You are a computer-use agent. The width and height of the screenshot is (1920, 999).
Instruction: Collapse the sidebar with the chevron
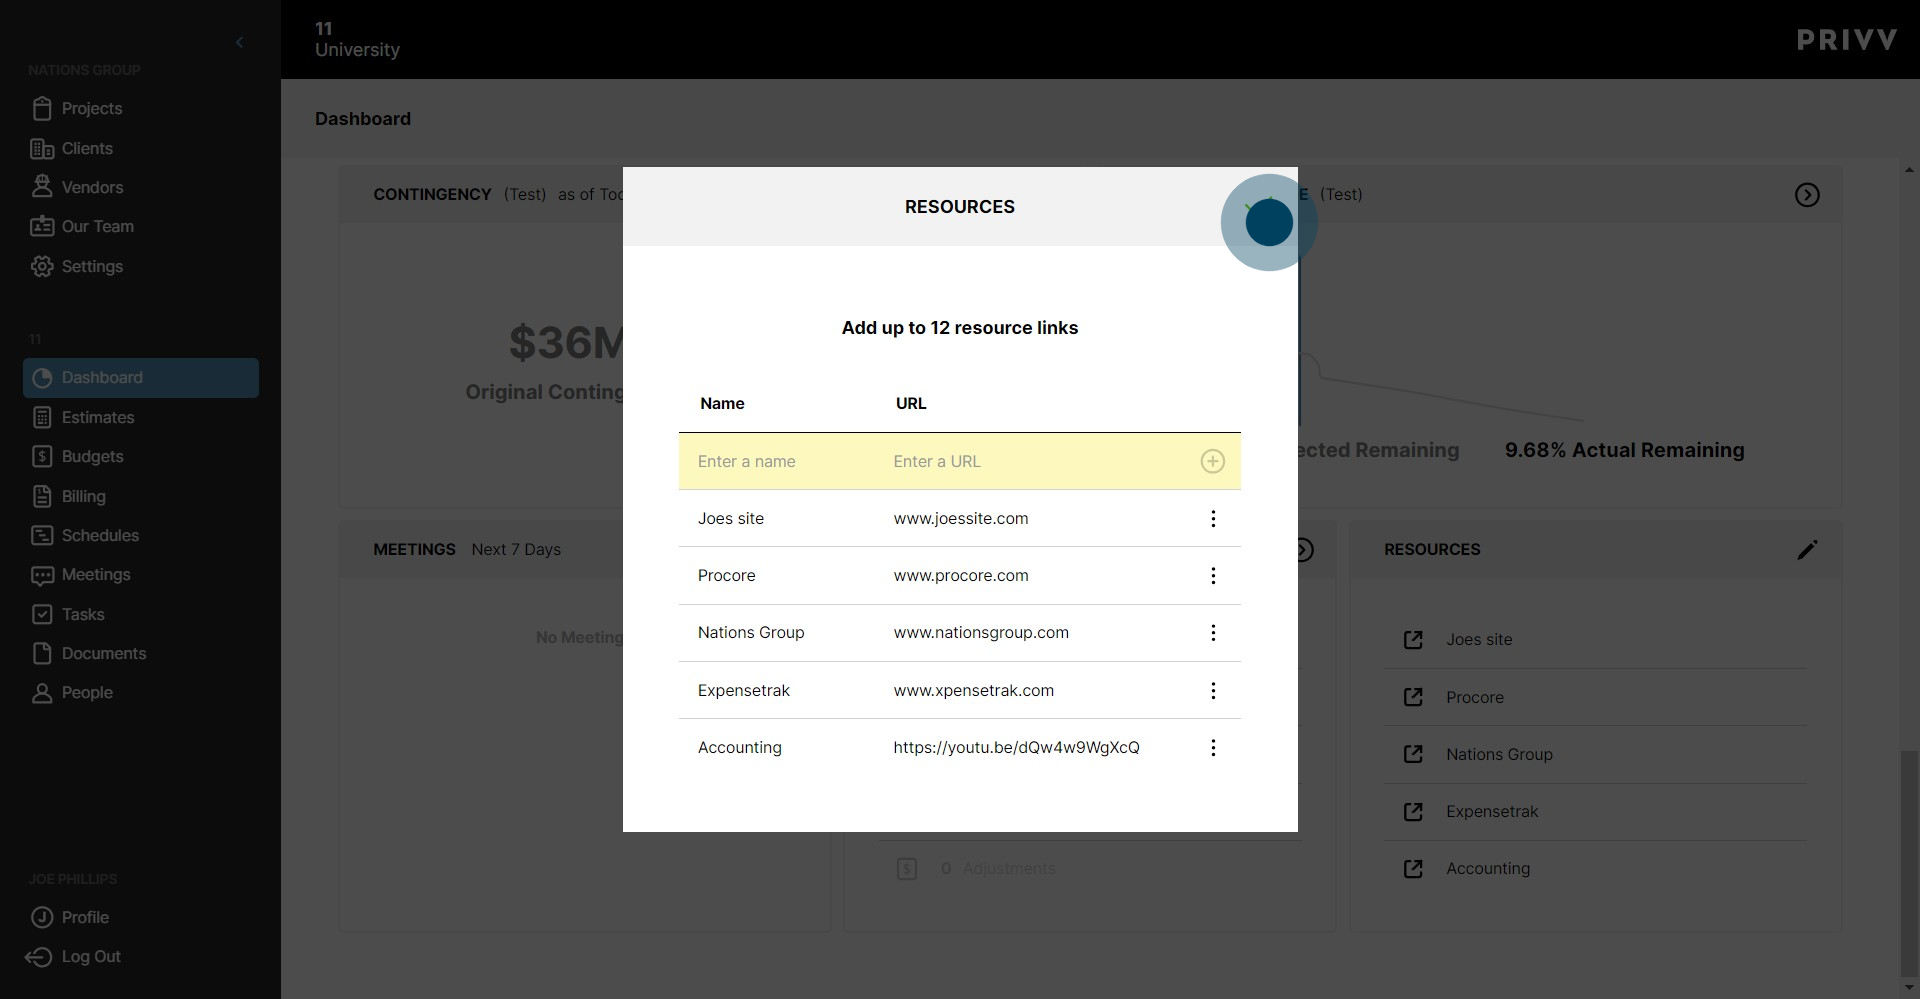coord(239,42)
